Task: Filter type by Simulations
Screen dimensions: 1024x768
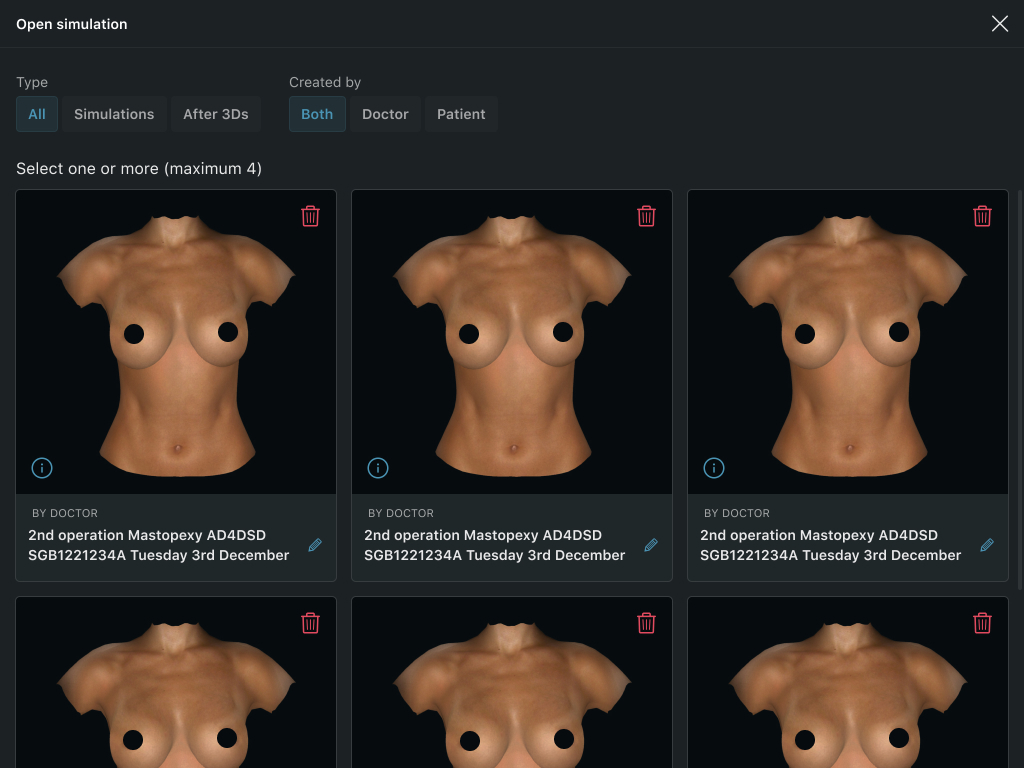Action: point(114,114)
